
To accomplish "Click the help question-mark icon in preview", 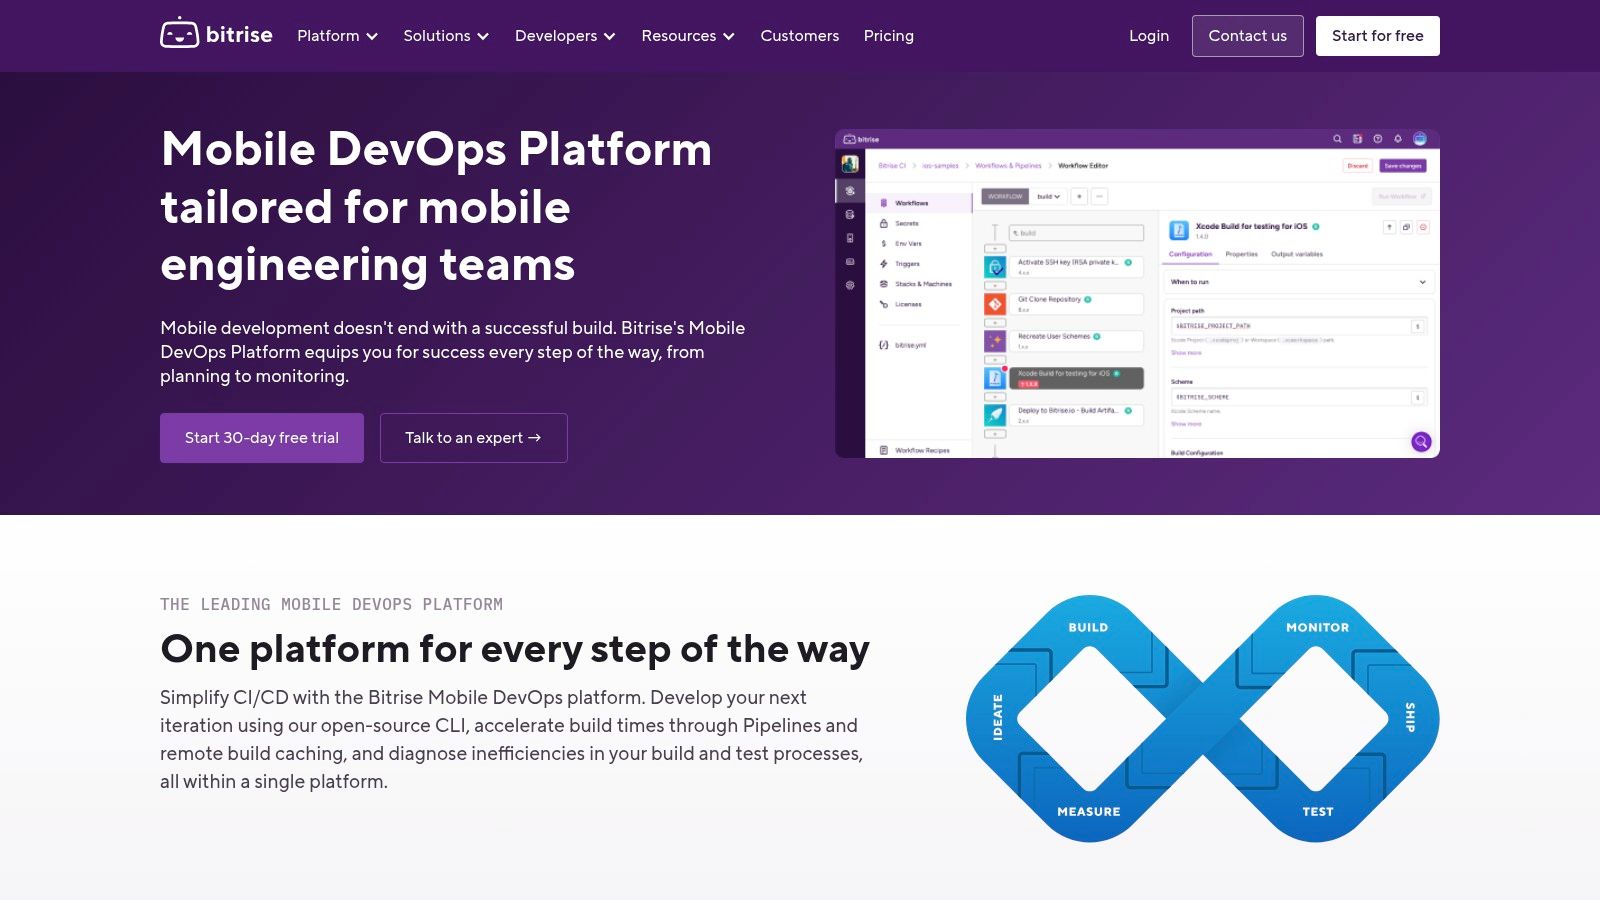I will click(x=1378, y=139).
